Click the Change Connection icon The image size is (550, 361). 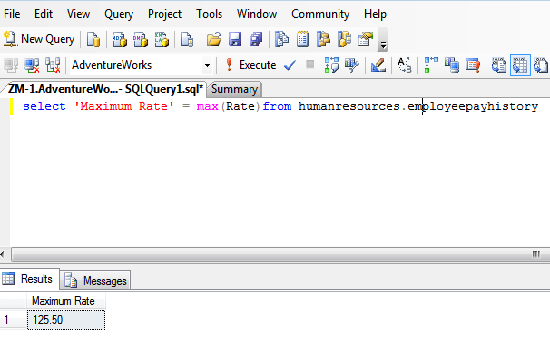53,65
